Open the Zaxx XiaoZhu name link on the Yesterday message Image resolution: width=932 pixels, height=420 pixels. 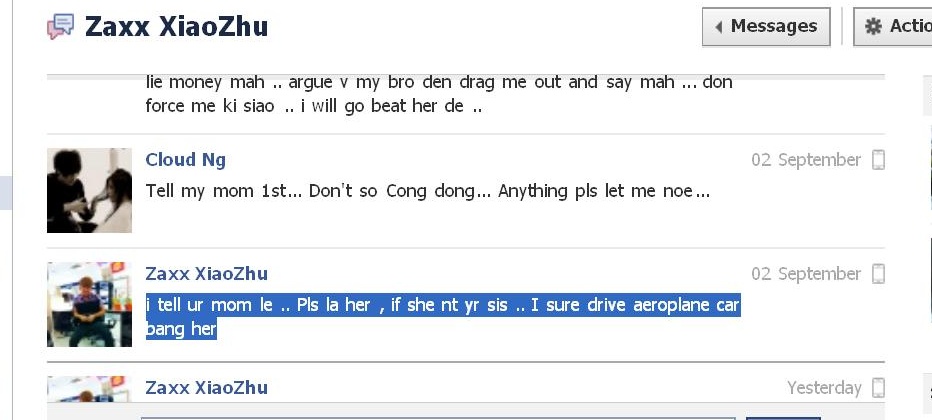(206, 388)
